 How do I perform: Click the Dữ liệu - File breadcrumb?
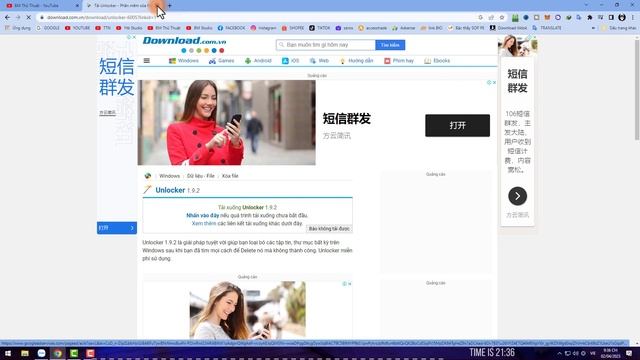(x=201, y=176)
